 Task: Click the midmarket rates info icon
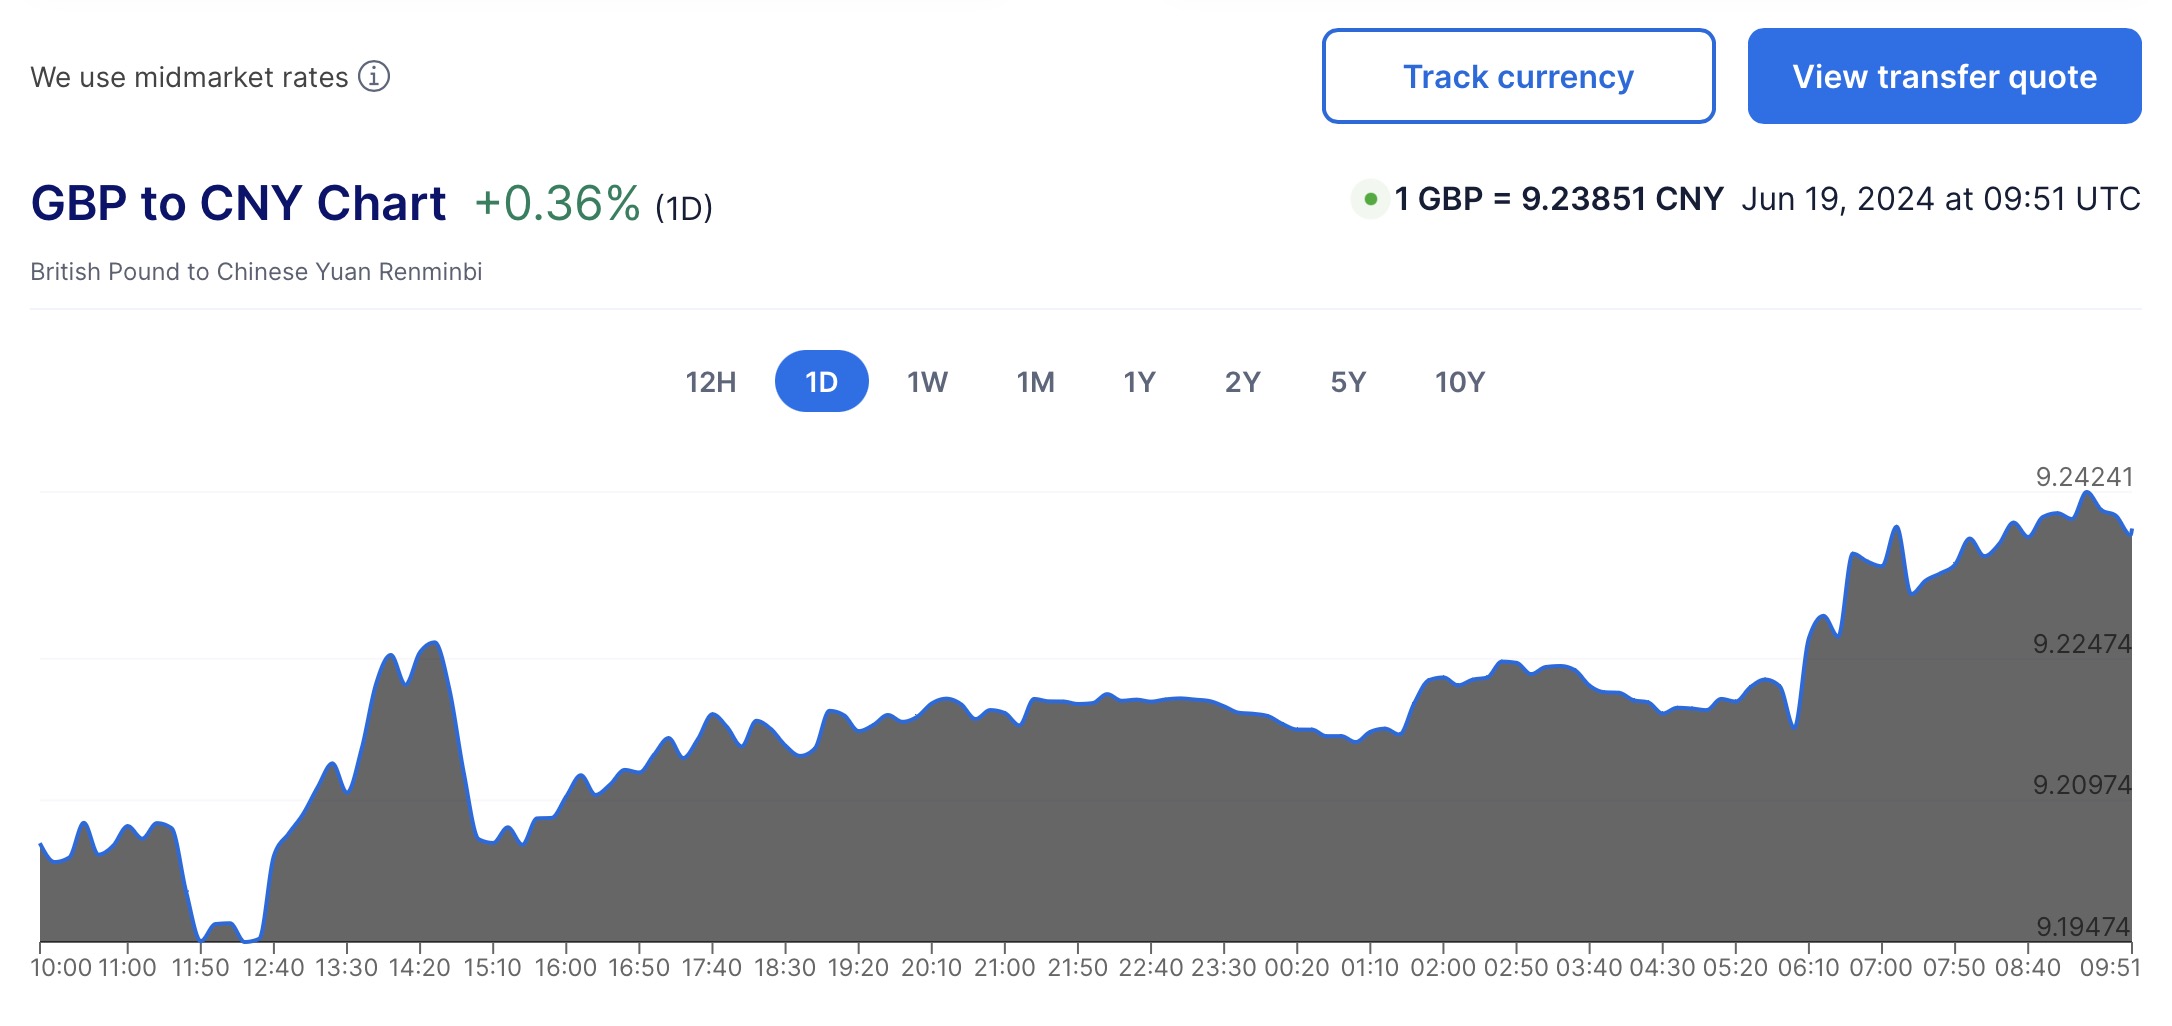374,76
